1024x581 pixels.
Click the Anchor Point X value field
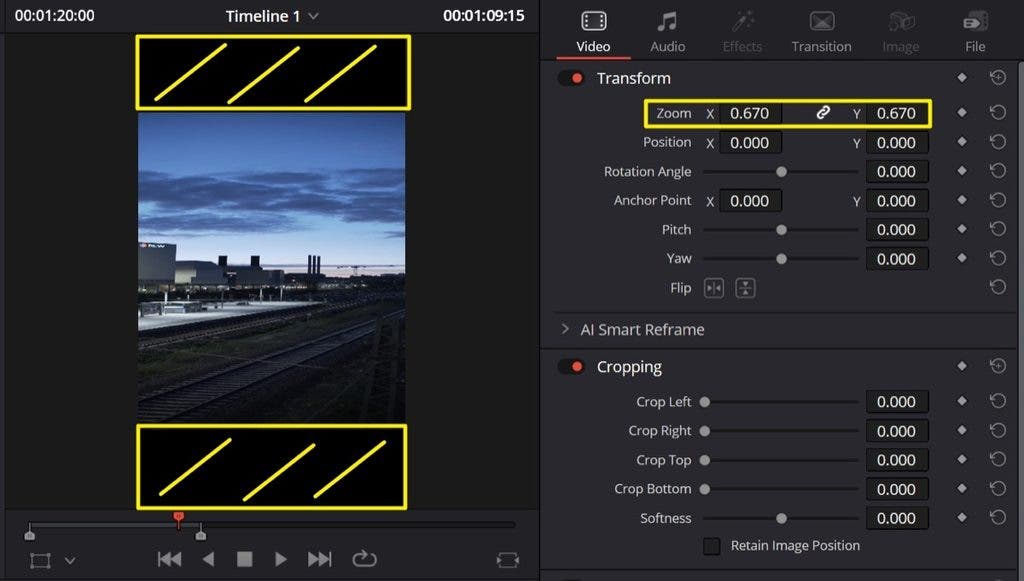(x=750, y=201)
